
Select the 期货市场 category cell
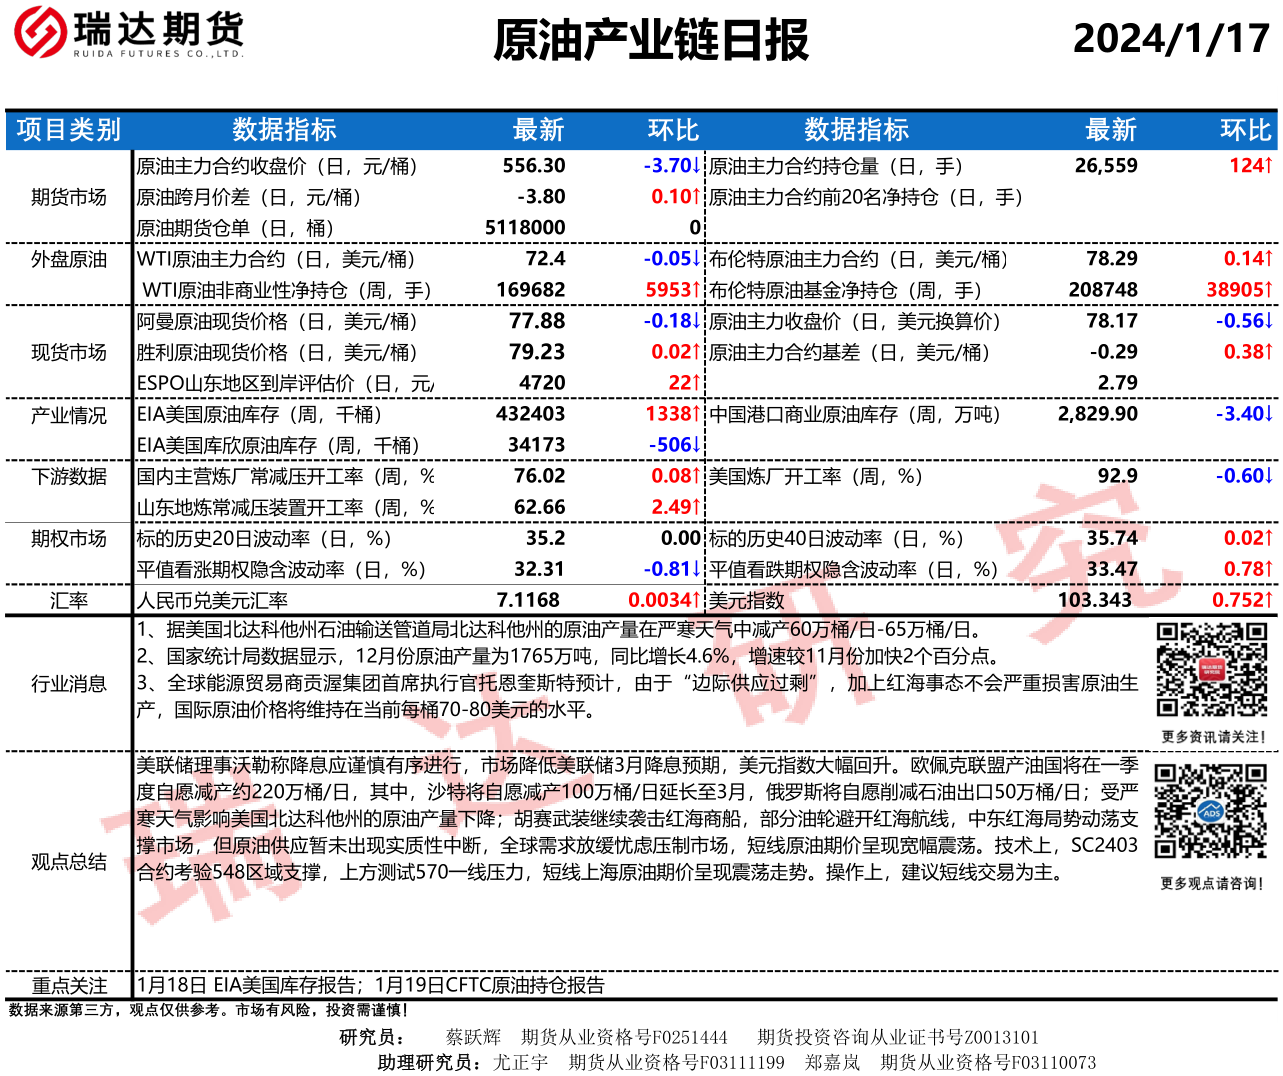point(68,197)
